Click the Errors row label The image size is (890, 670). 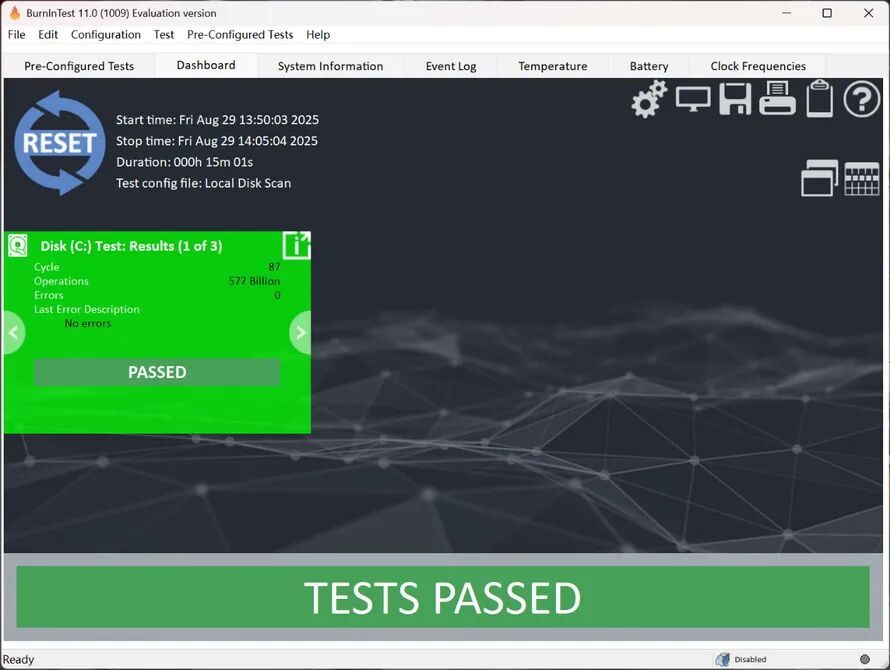click(x=48, y=295)
